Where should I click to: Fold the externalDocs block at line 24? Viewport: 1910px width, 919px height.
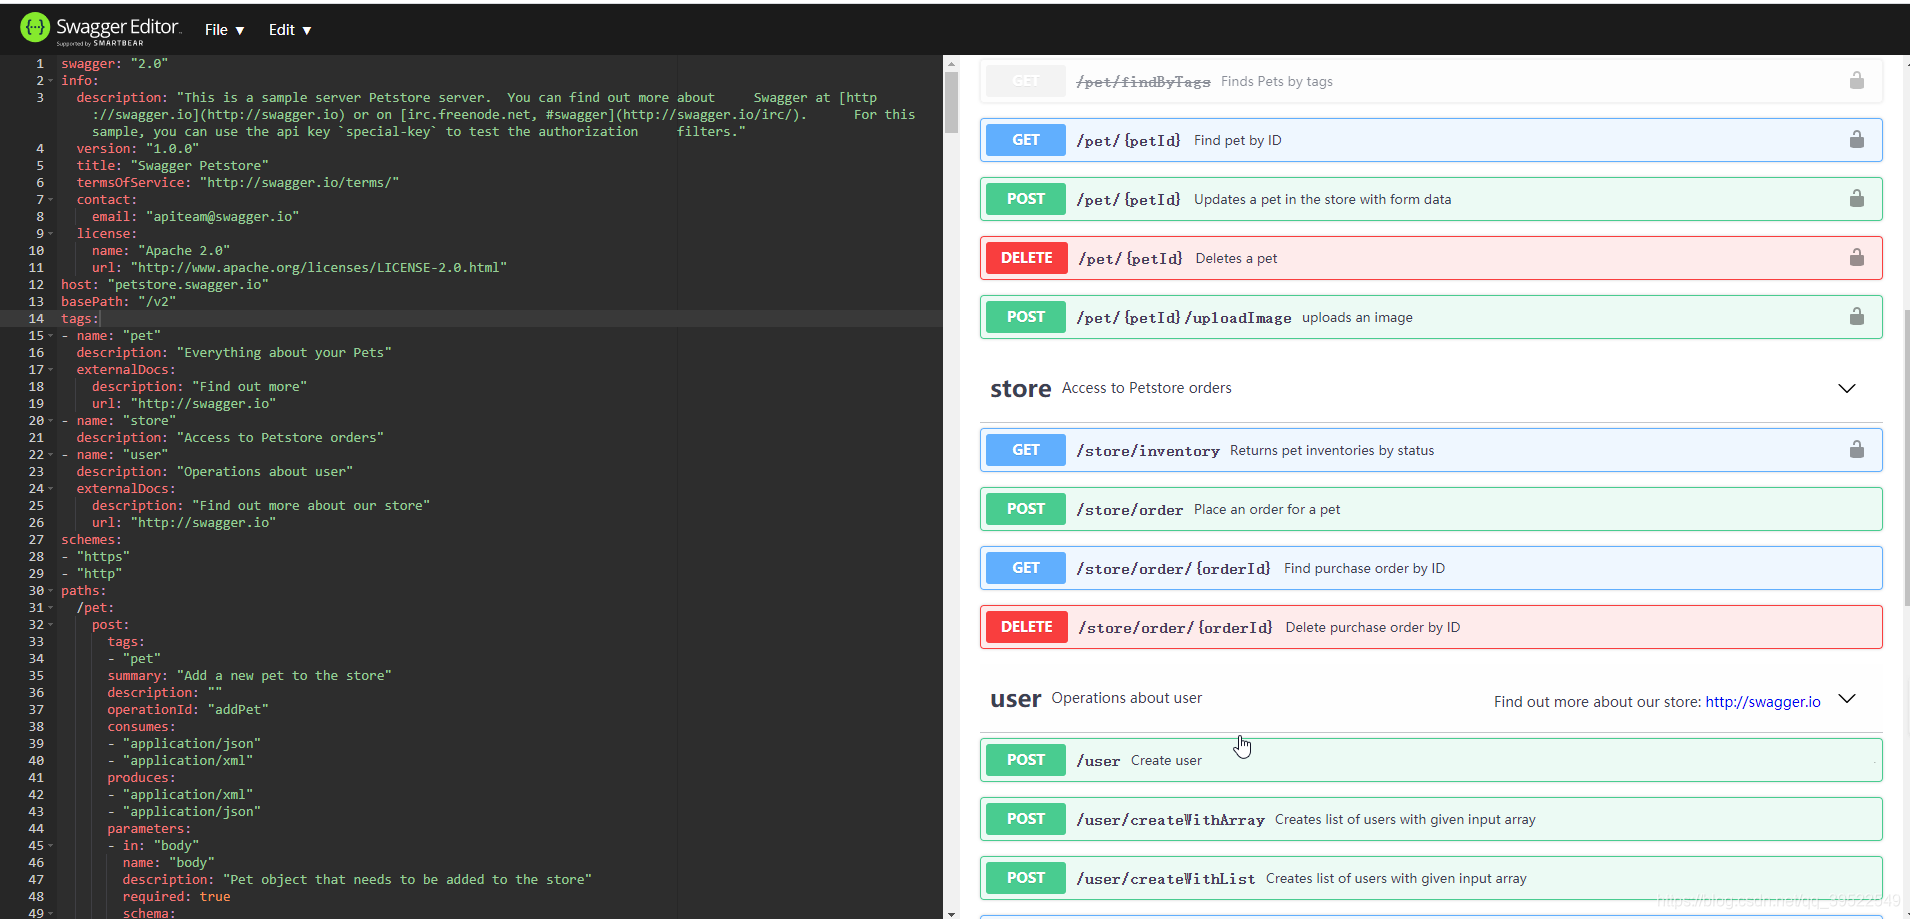click(51, 489)
